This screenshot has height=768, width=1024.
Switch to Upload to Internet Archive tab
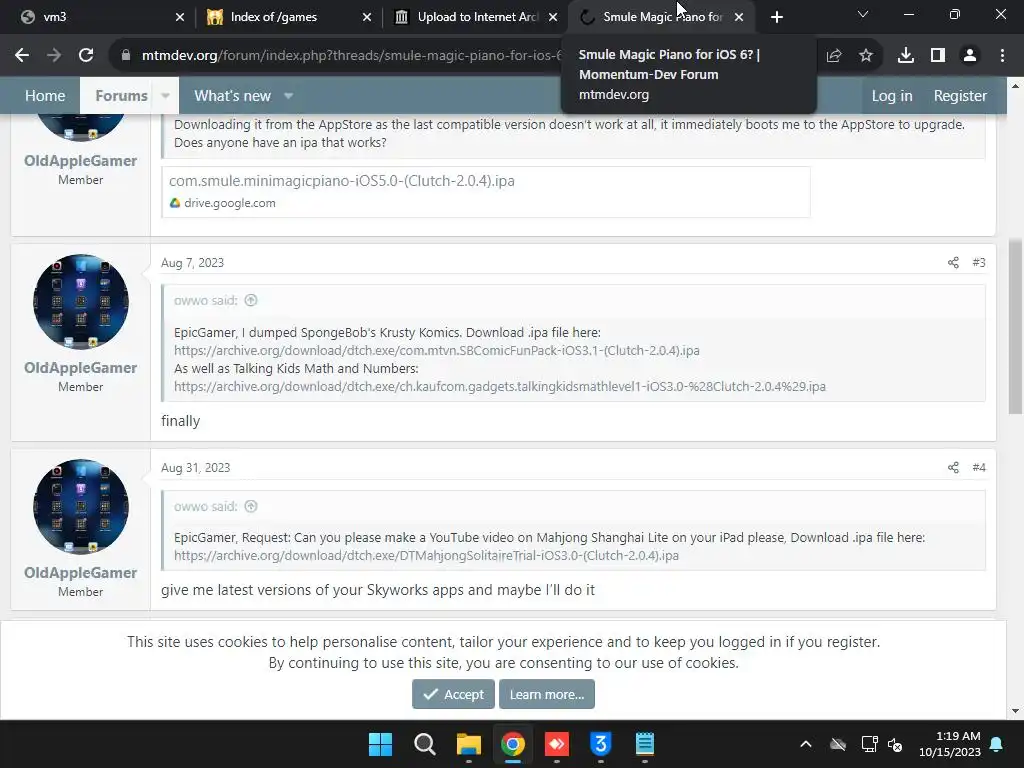pos(477,17)
